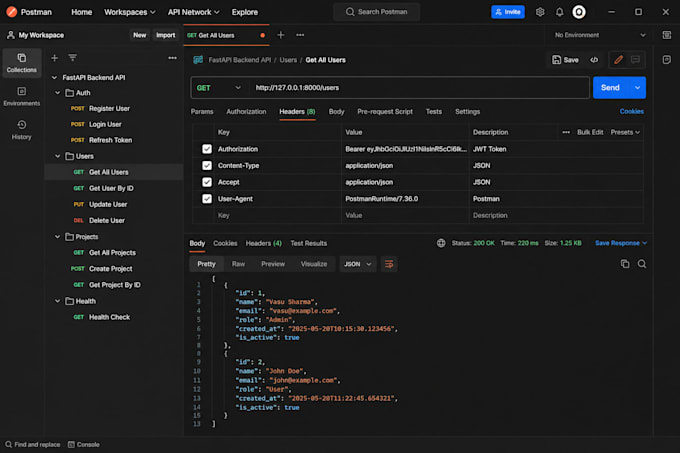Open the Test Results response tab
Screen dimensions: 680x453
pyautogui.click(x=309, y=243)
